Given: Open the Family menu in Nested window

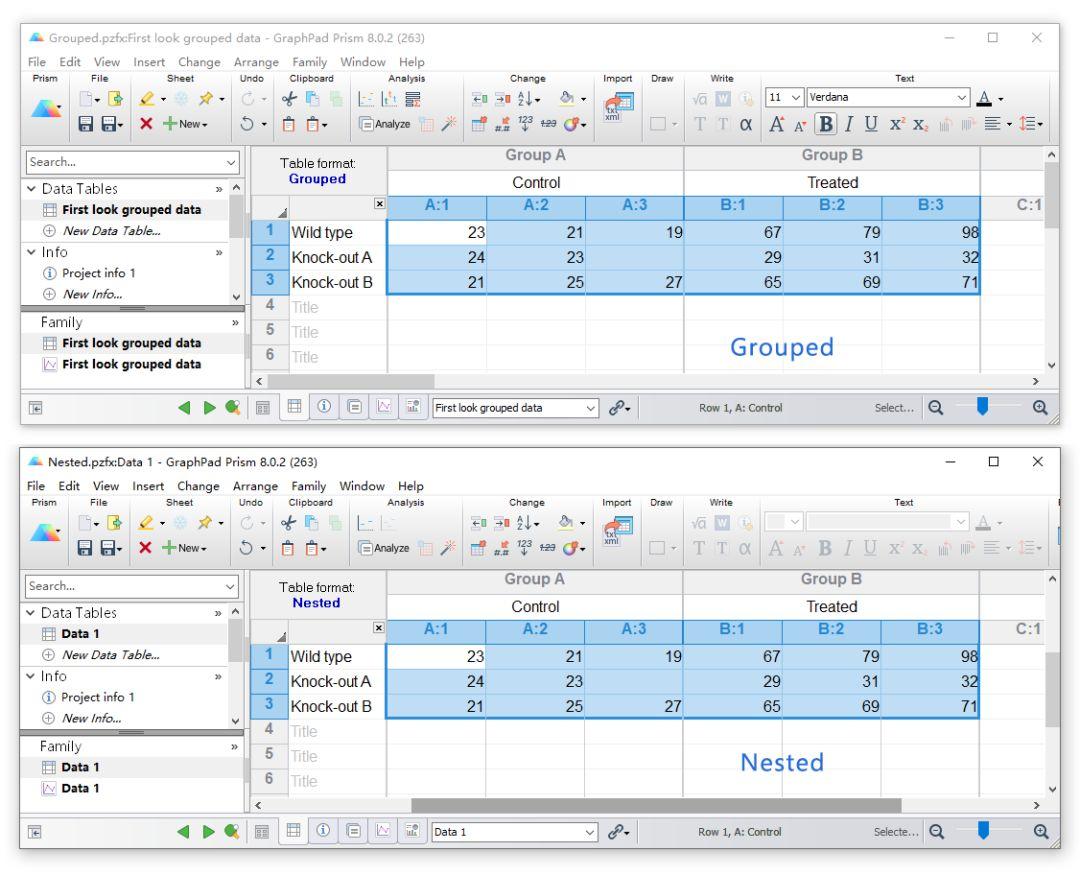Looking at the screenshot, I should point(309,486).
